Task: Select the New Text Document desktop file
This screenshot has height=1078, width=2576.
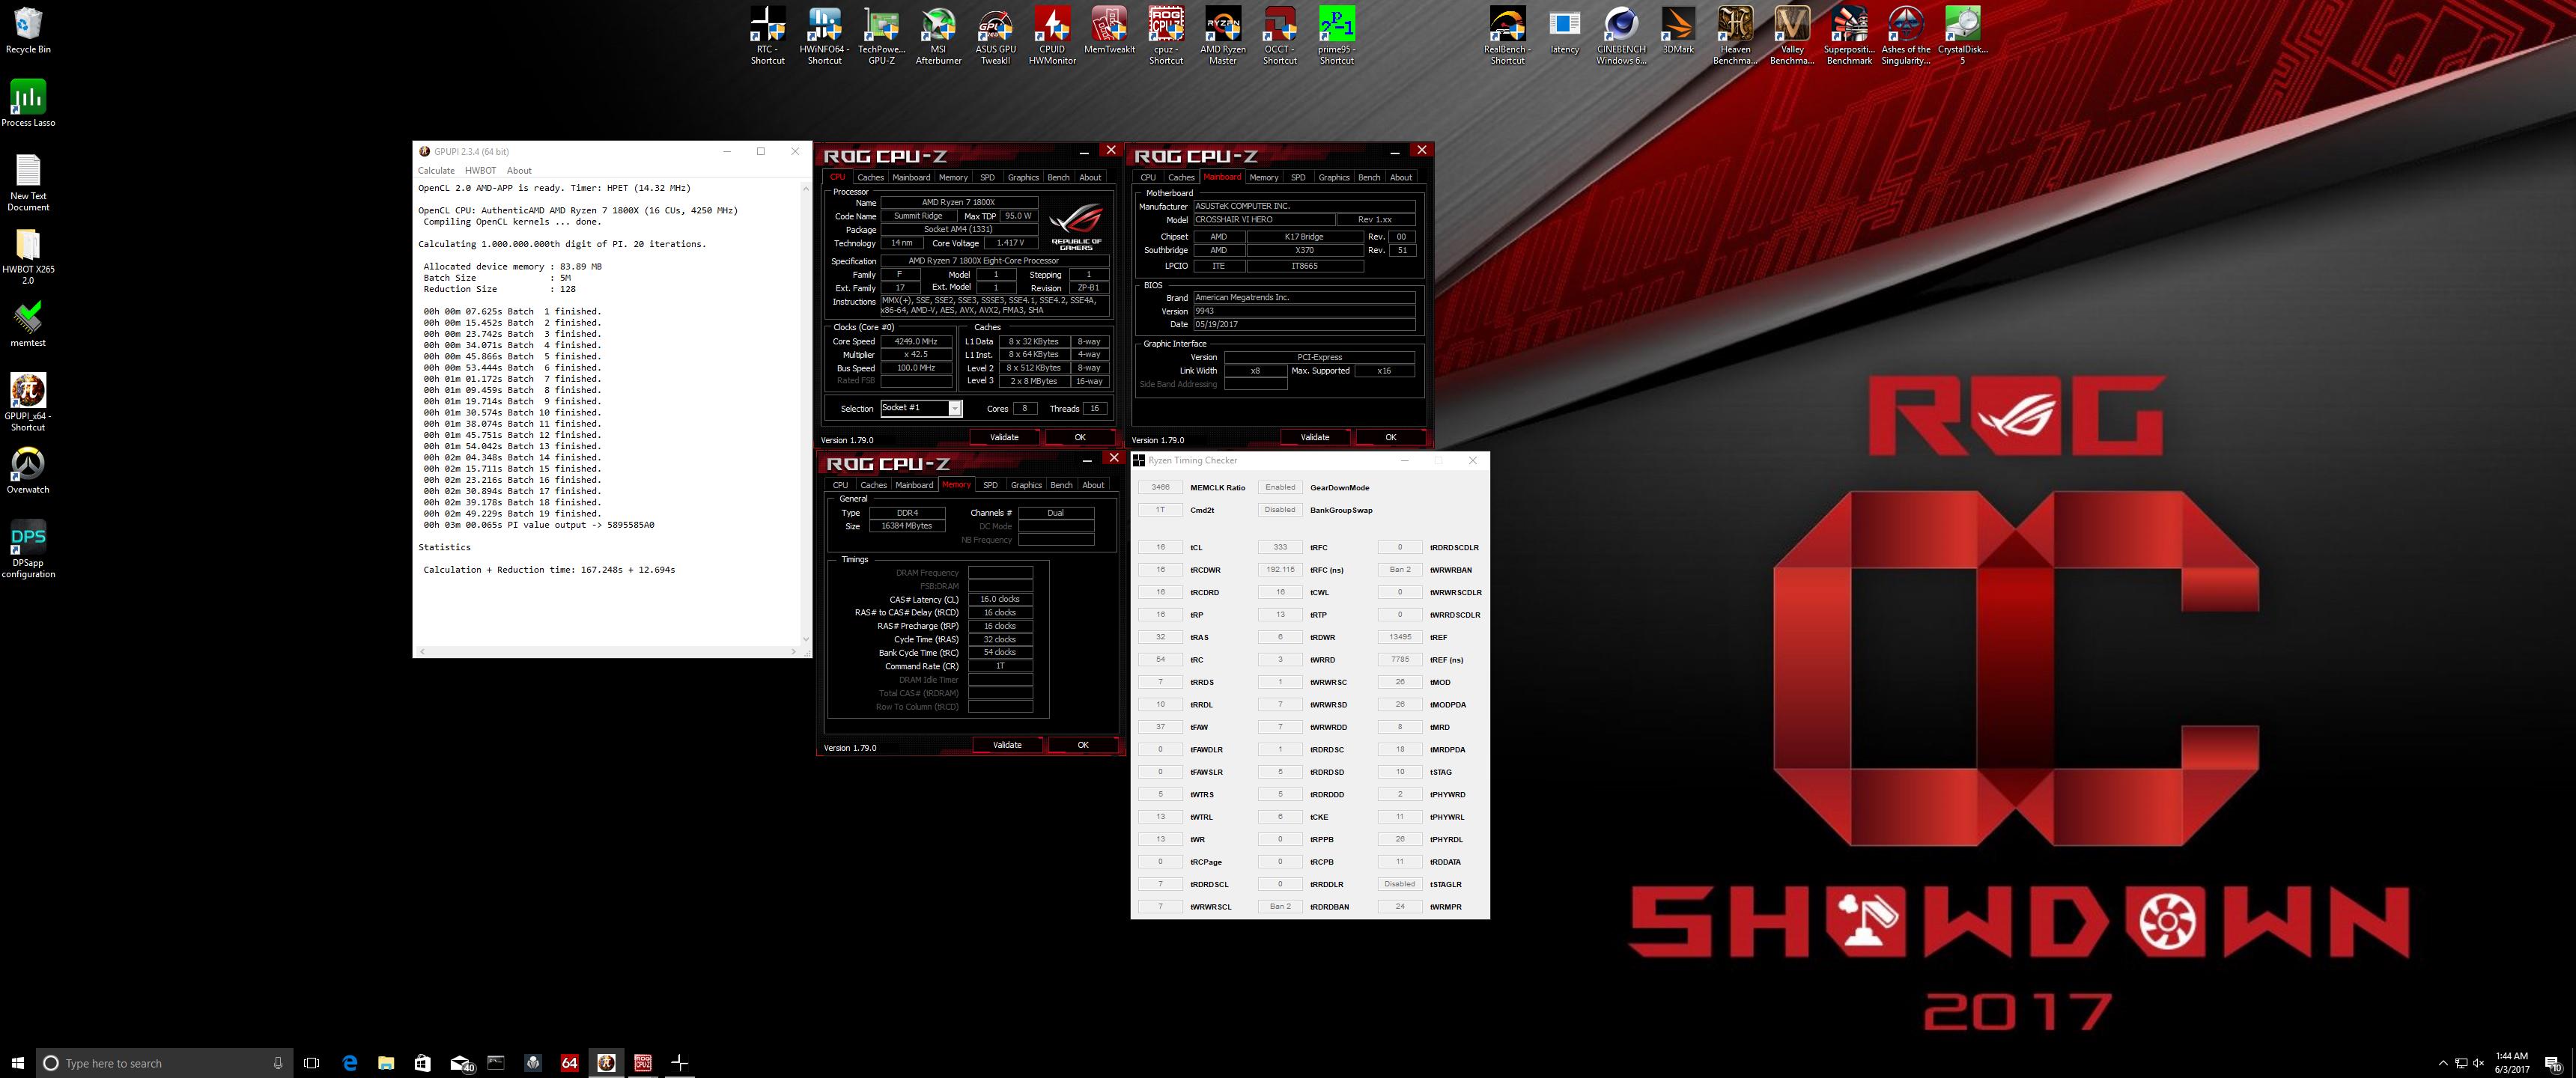Action: (28, 182)
